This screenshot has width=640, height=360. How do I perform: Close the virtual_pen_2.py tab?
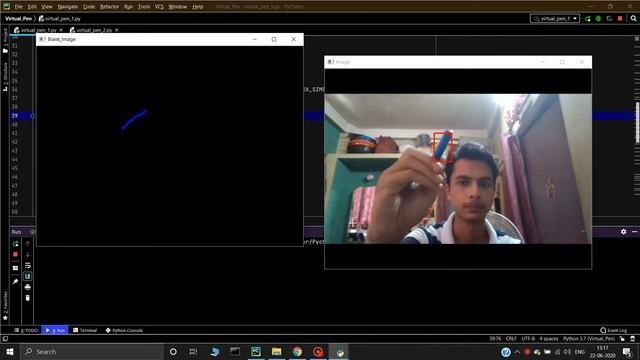[117, 30]
